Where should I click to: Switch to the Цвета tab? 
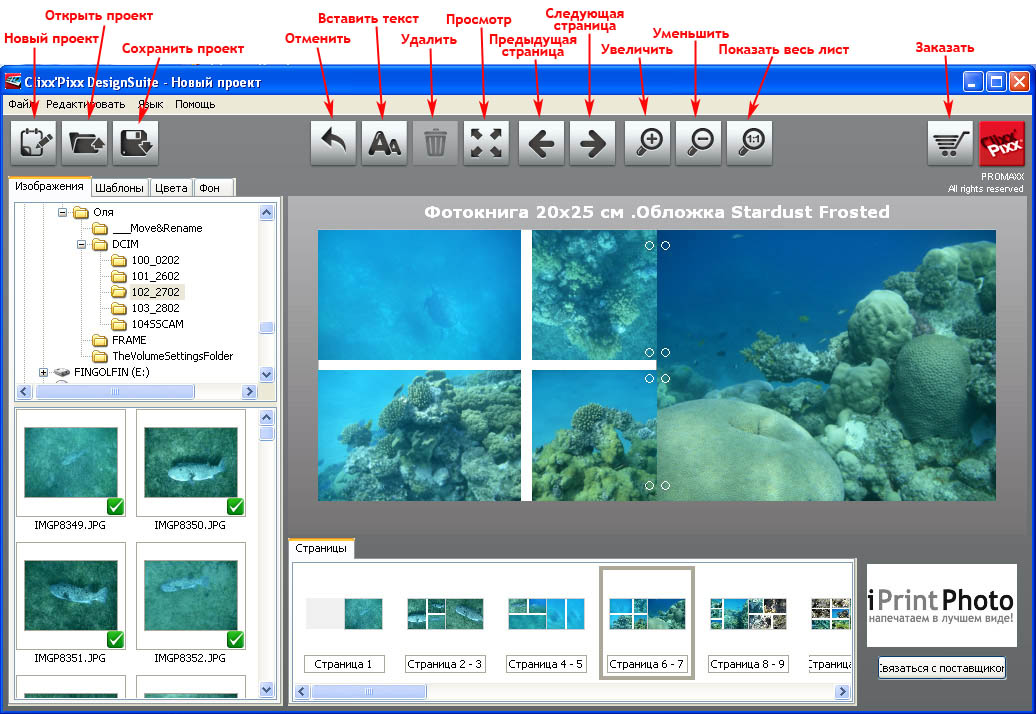tap(171, 188)
